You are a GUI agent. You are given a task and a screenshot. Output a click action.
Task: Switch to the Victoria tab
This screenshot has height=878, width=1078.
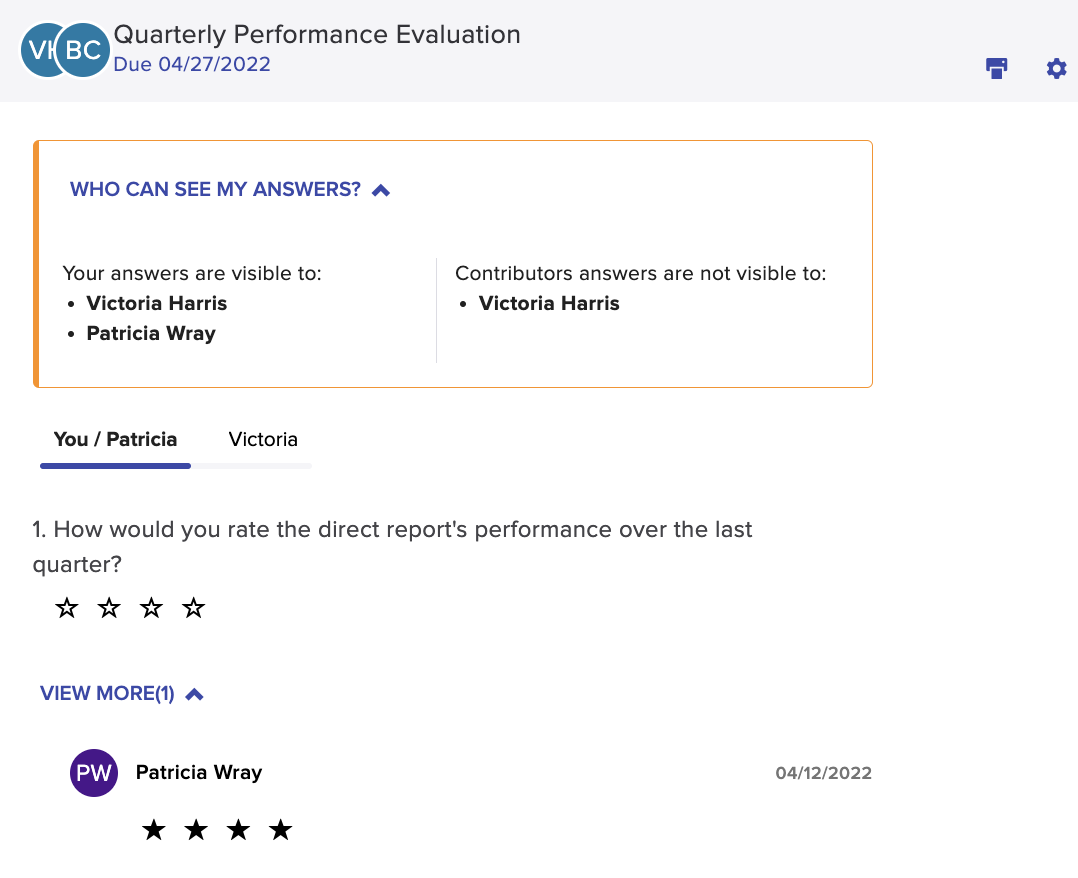tap(263, 439)
